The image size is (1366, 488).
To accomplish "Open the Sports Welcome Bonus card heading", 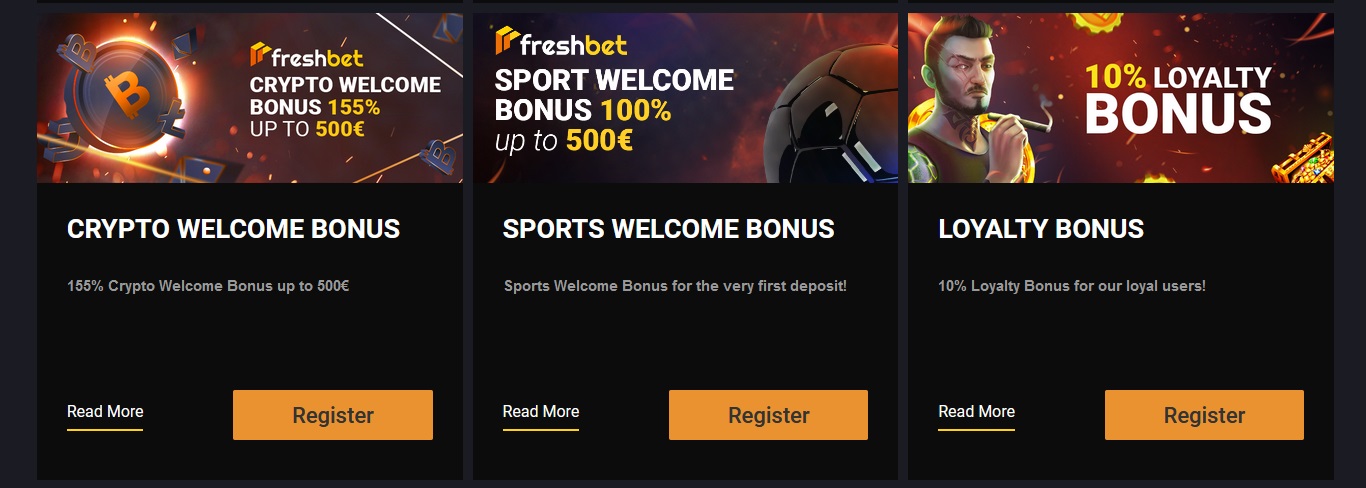I will click(668, 229).
